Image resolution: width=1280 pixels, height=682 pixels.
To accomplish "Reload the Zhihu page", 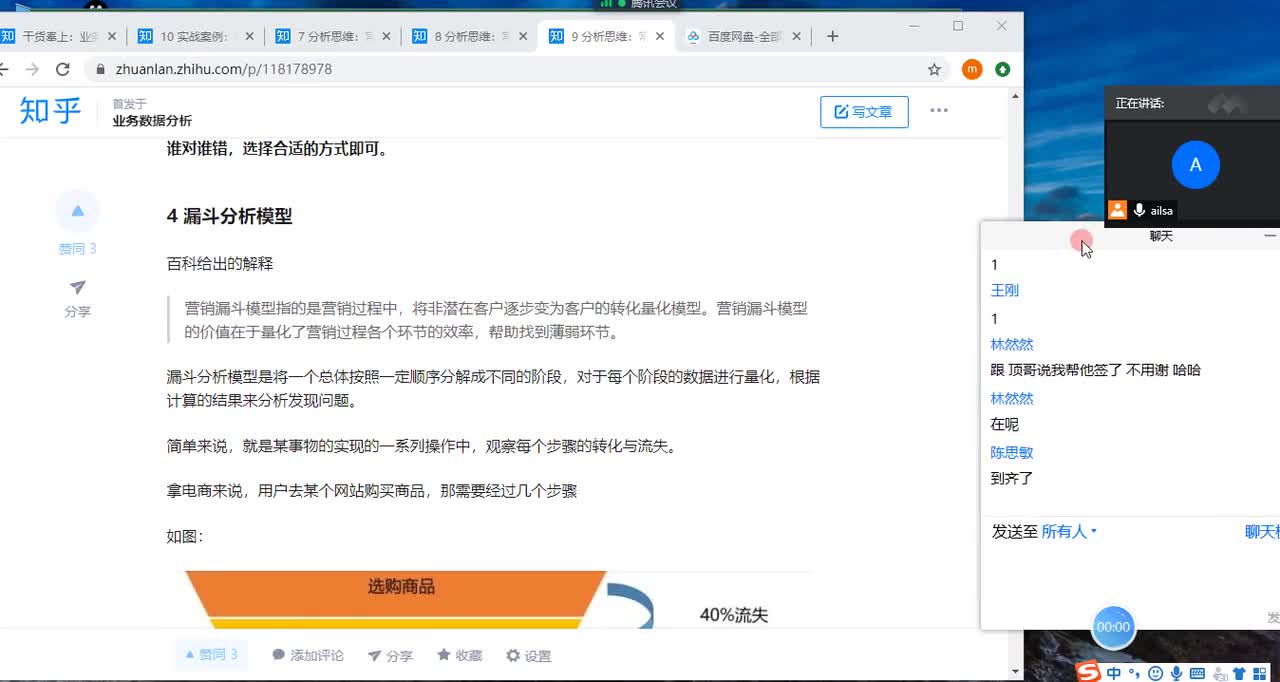I will 62,69.
